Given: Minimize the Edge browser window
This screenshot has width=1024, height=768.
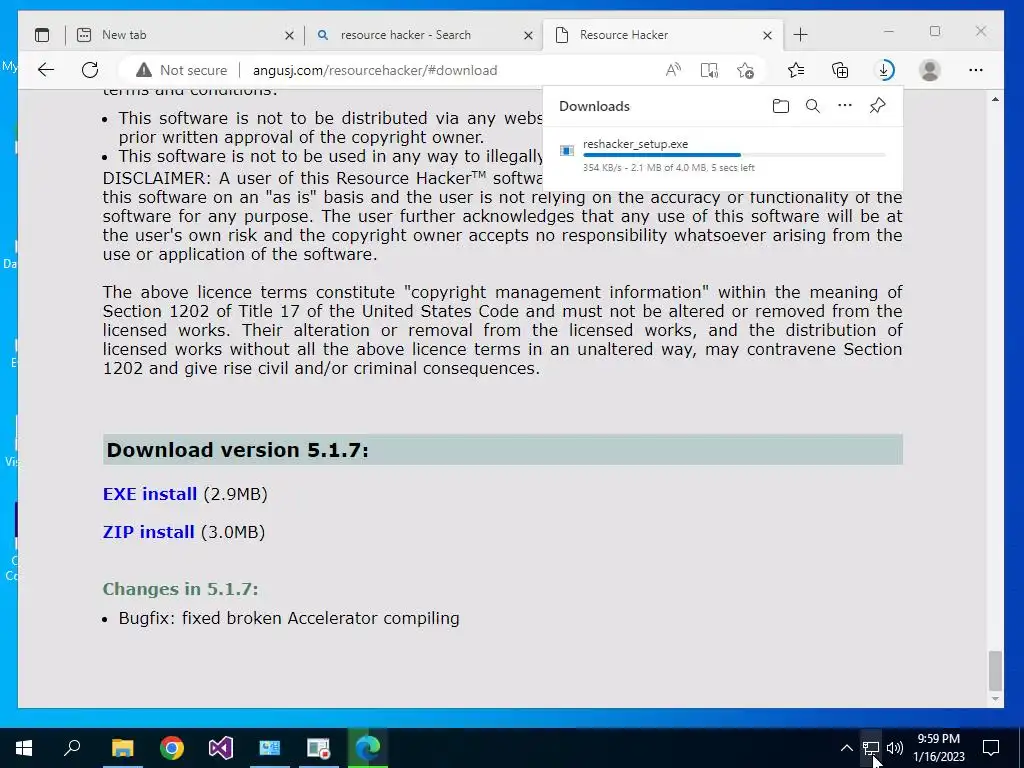Looking at the screenshot, I should click(x=889, y=31).
